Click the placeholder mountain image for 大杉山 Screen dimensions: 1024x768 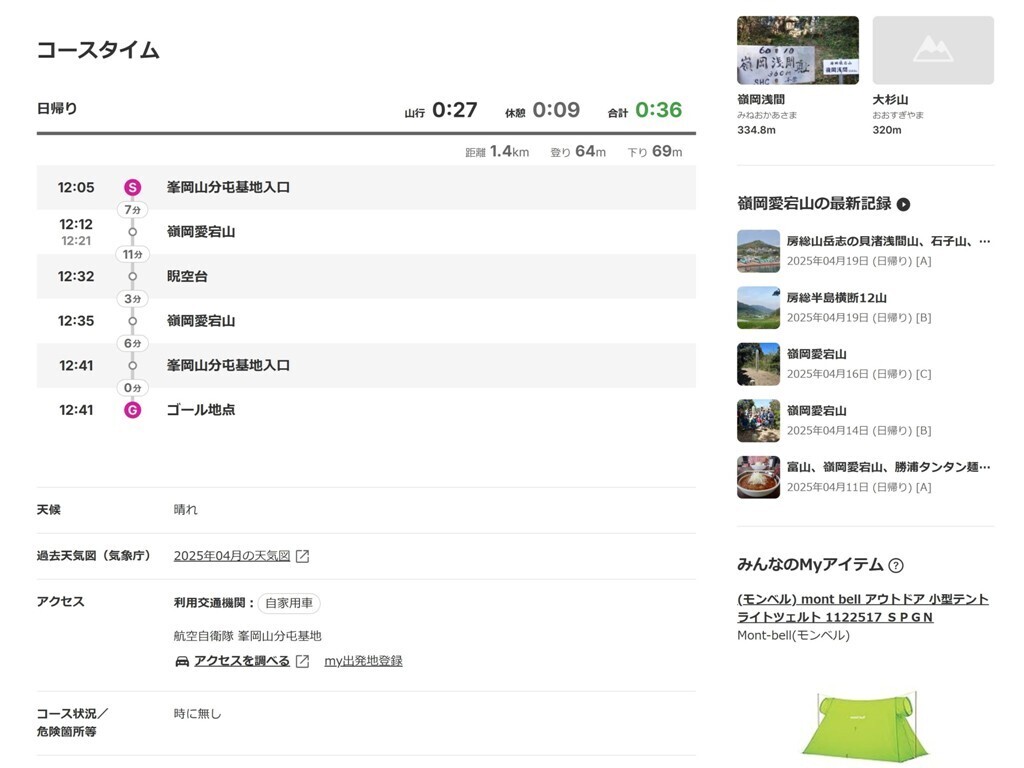click(933, 50)
